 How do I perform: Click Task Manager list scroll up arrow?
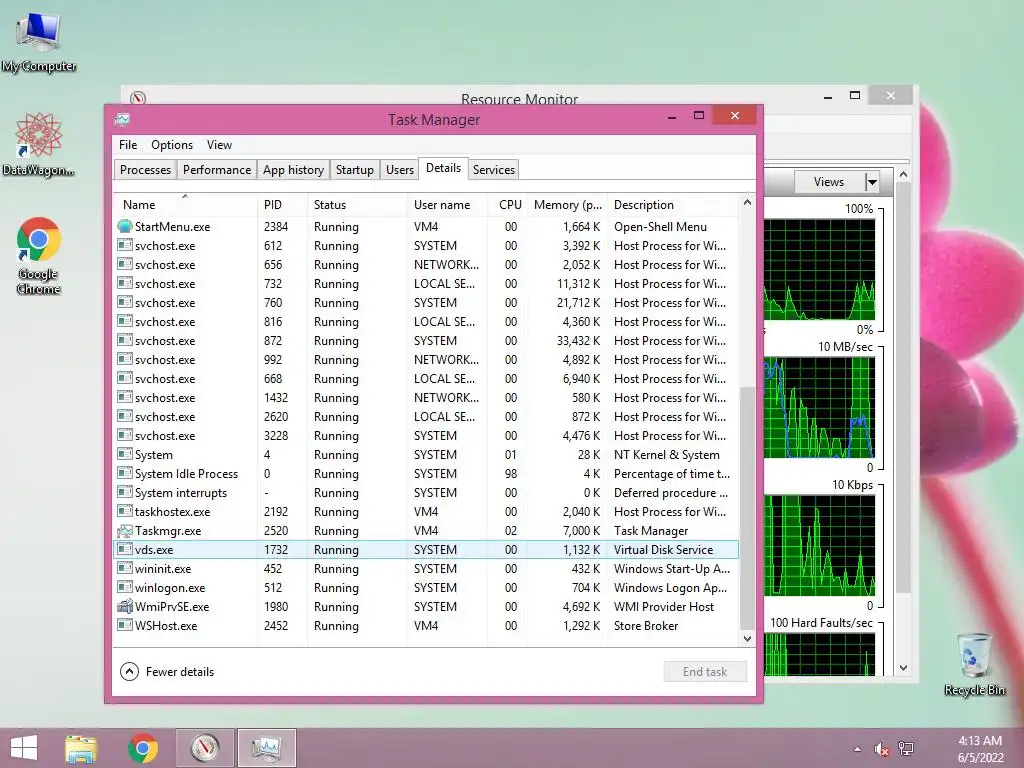pyautogui.click(x=747, y=203)
